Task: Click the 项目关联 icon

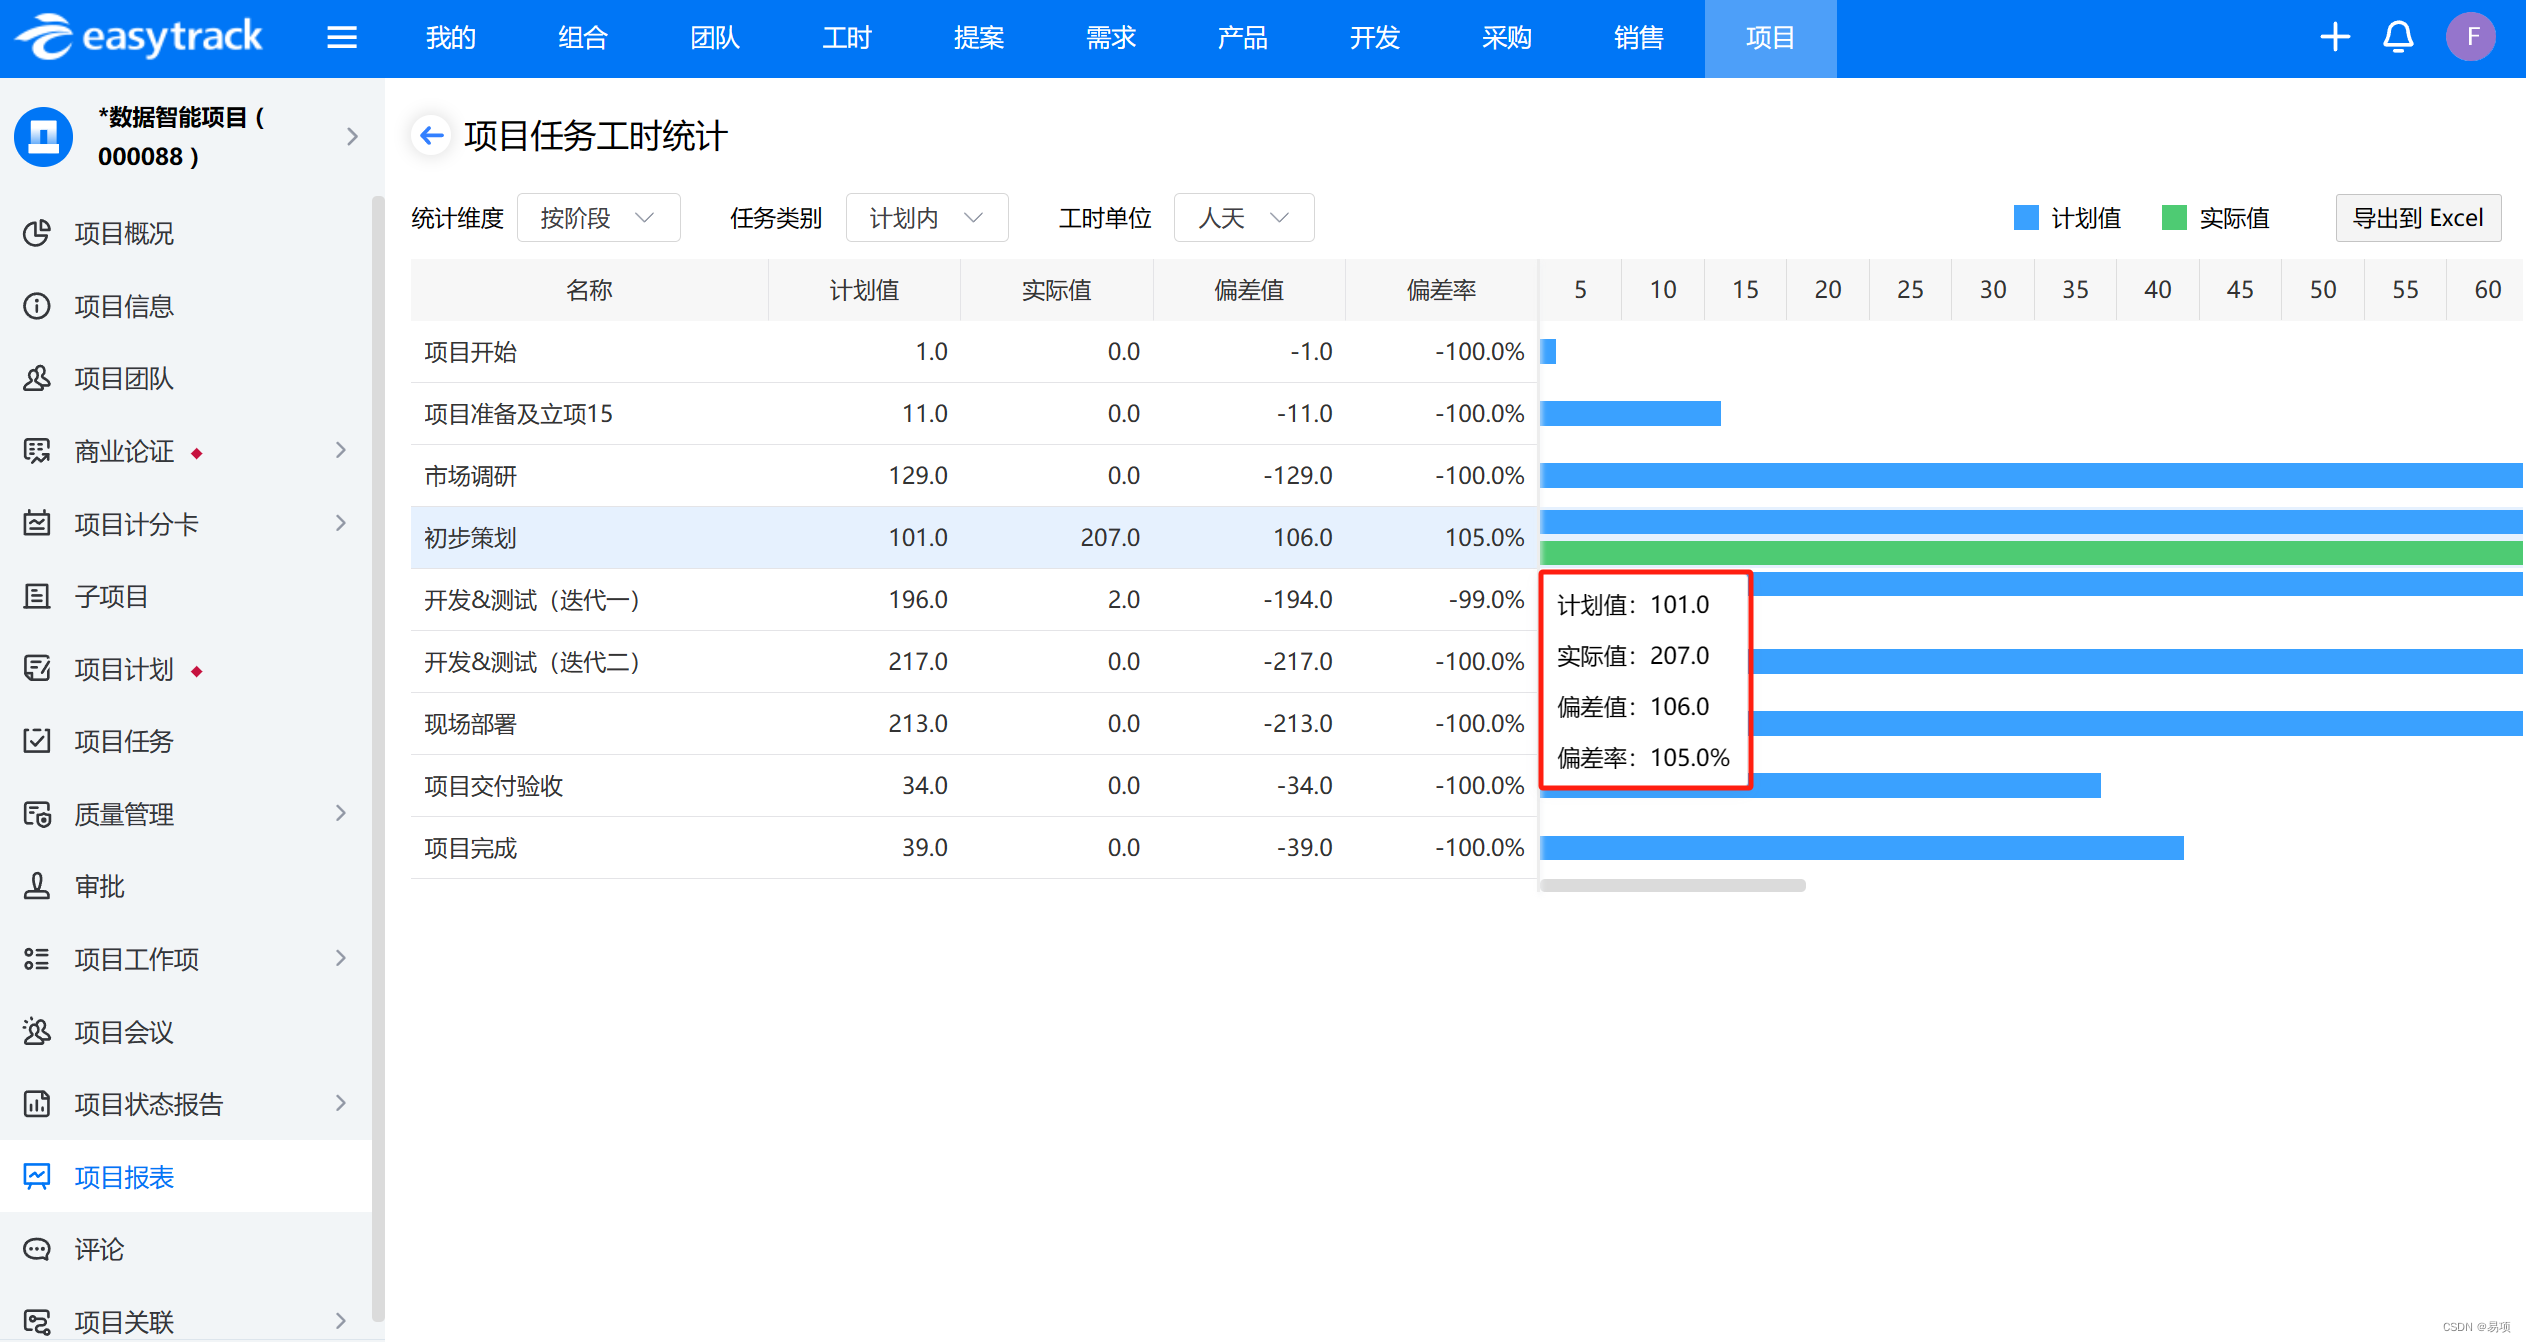Action: 37,1322
